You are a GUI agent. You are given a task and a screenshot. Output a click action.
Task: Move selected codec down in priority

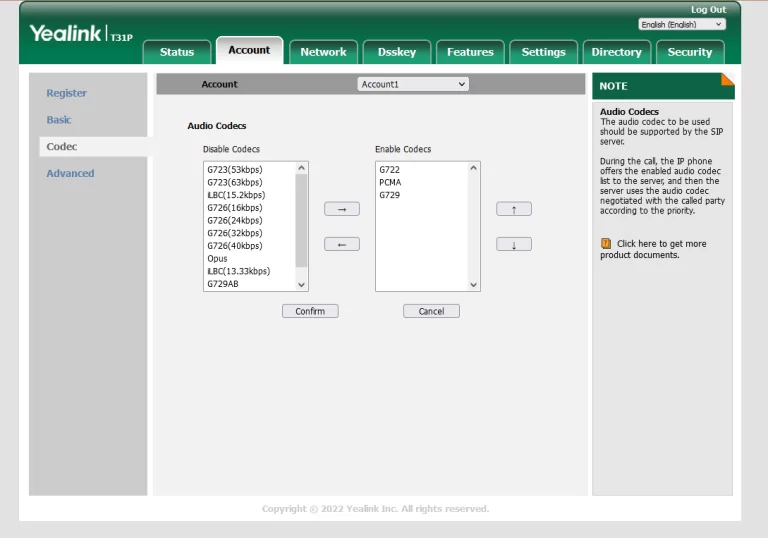(514, 244)
